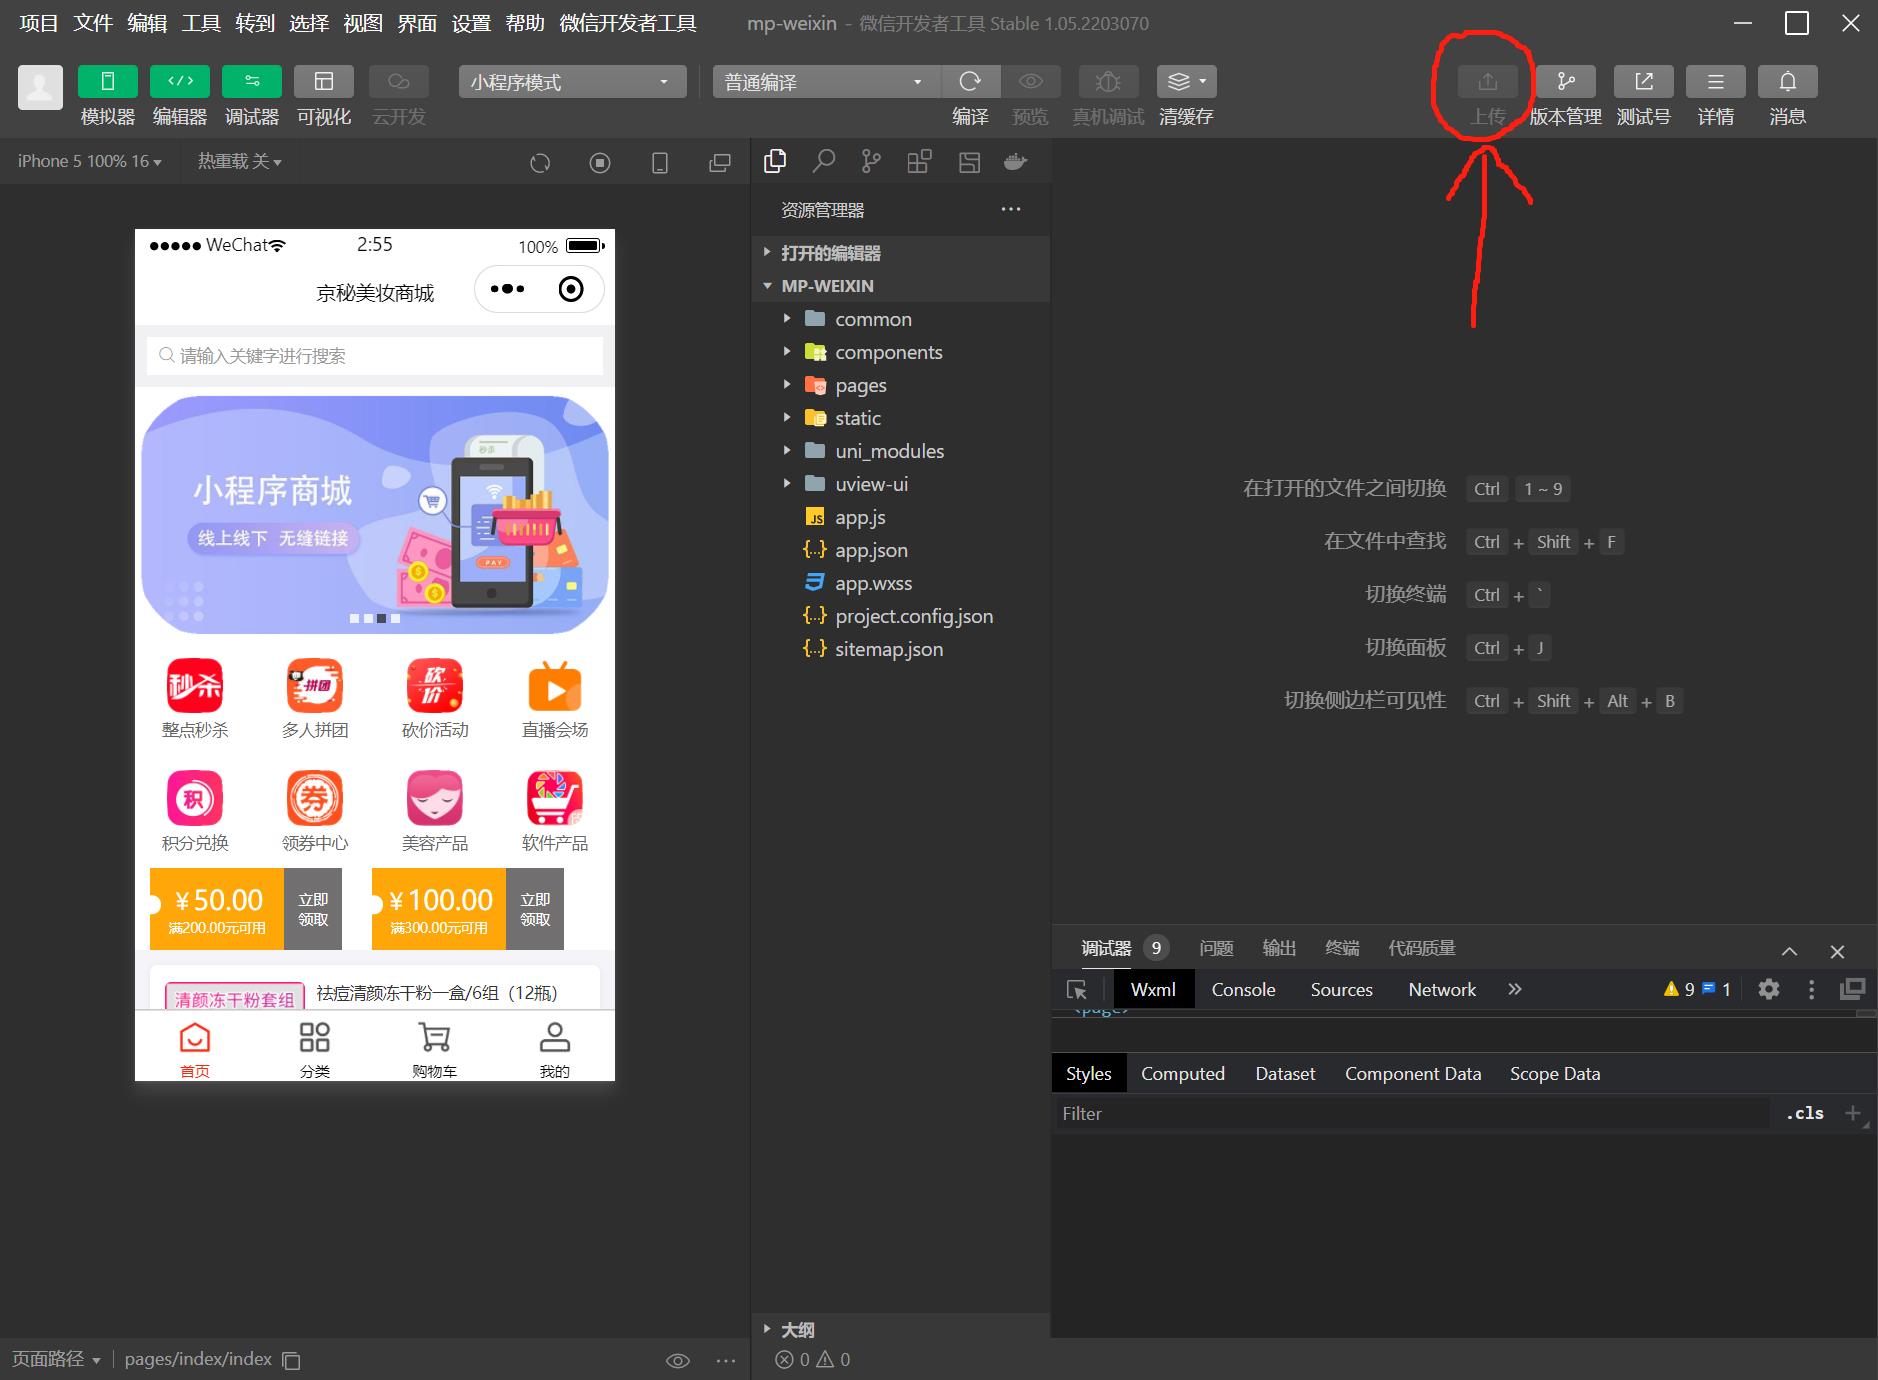
Task: Expand the 打开的编辑器 section
Action: pyautogui.click(x=900, y=253)
